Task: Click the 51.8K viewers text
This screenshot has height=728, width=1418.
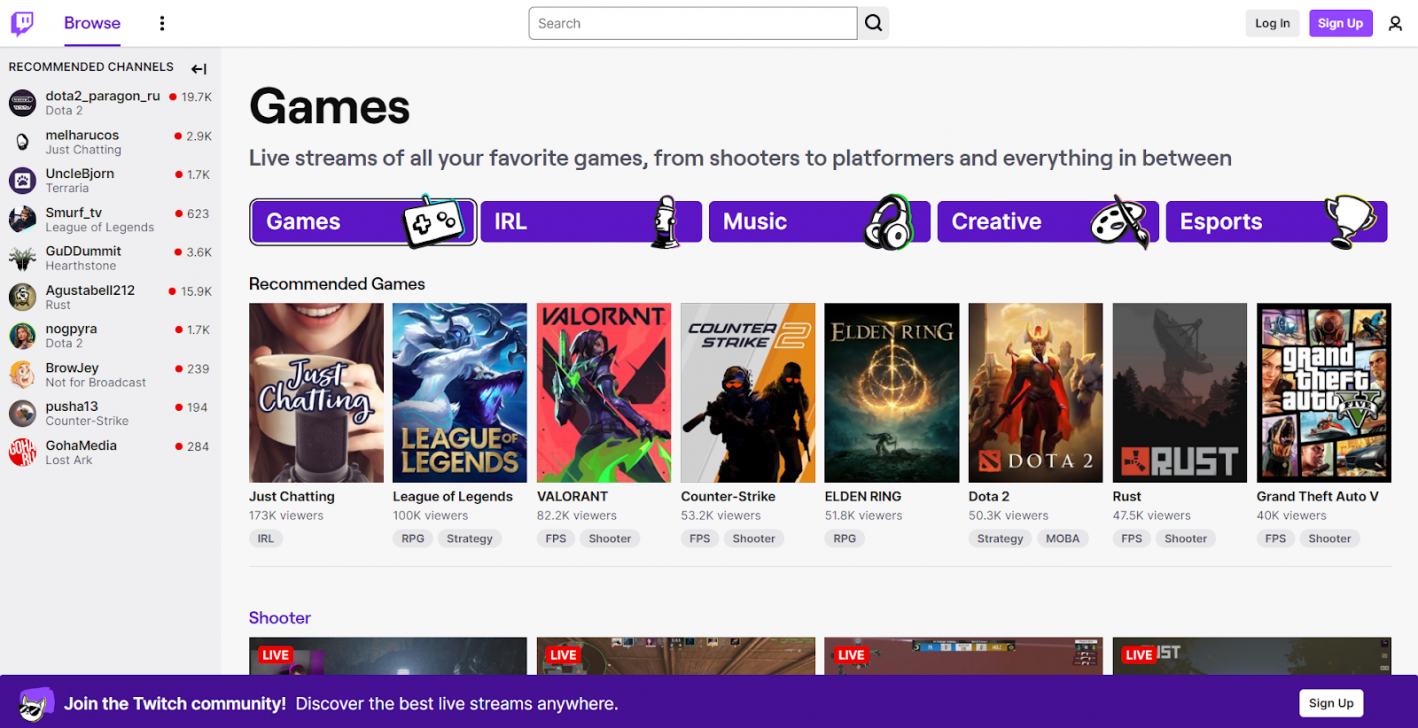Action: tap(864, 516)
